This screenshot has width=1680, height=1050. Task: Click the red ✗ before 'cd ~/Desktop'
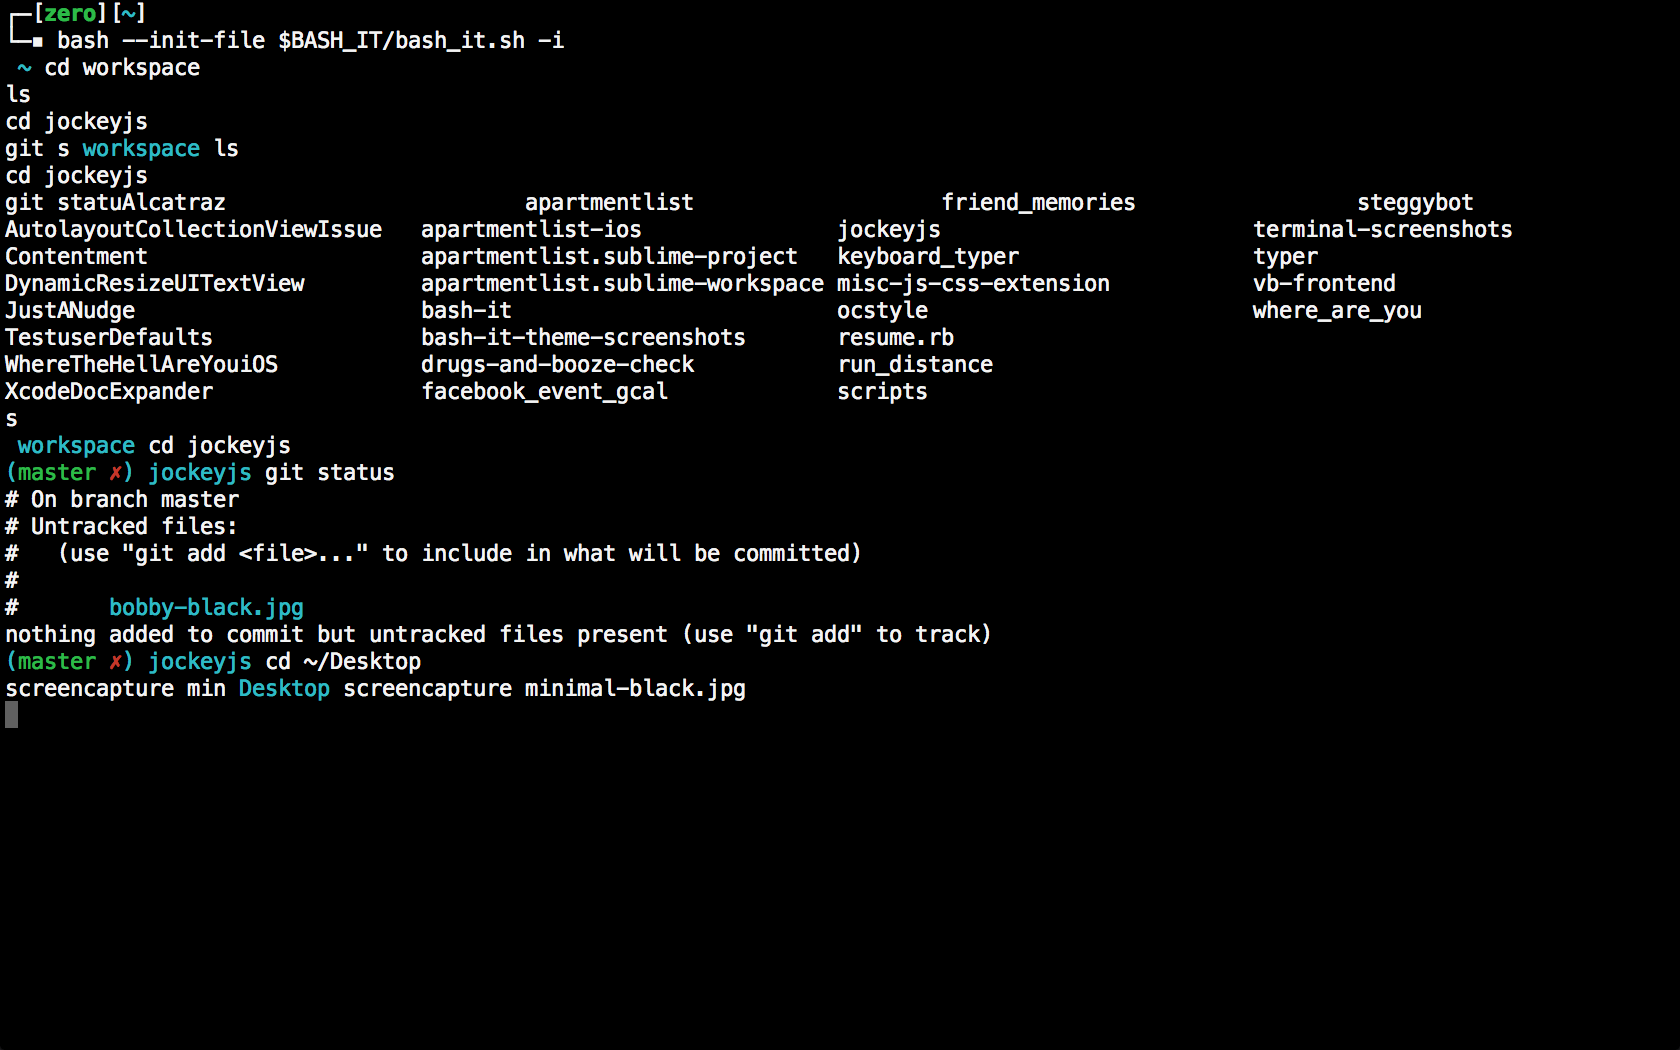pos(115,661)
